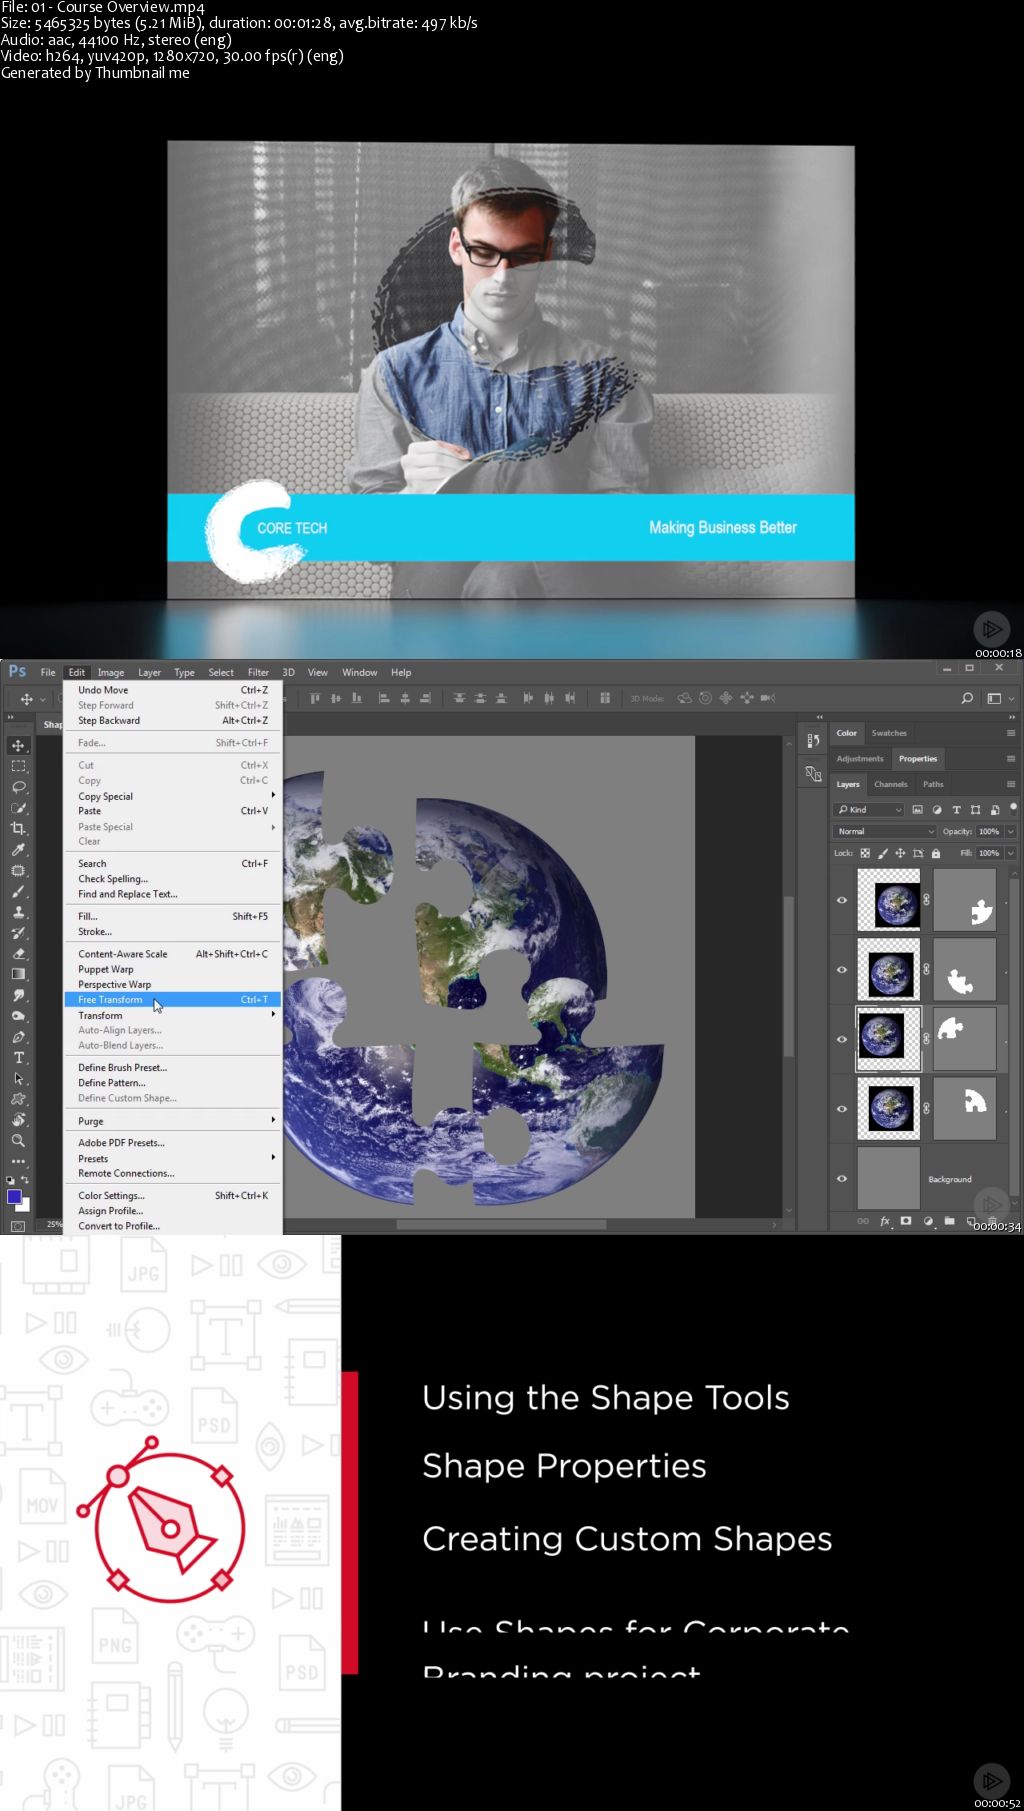
Task: Select the Clone Stamp tool
Action: pos(18,912)
